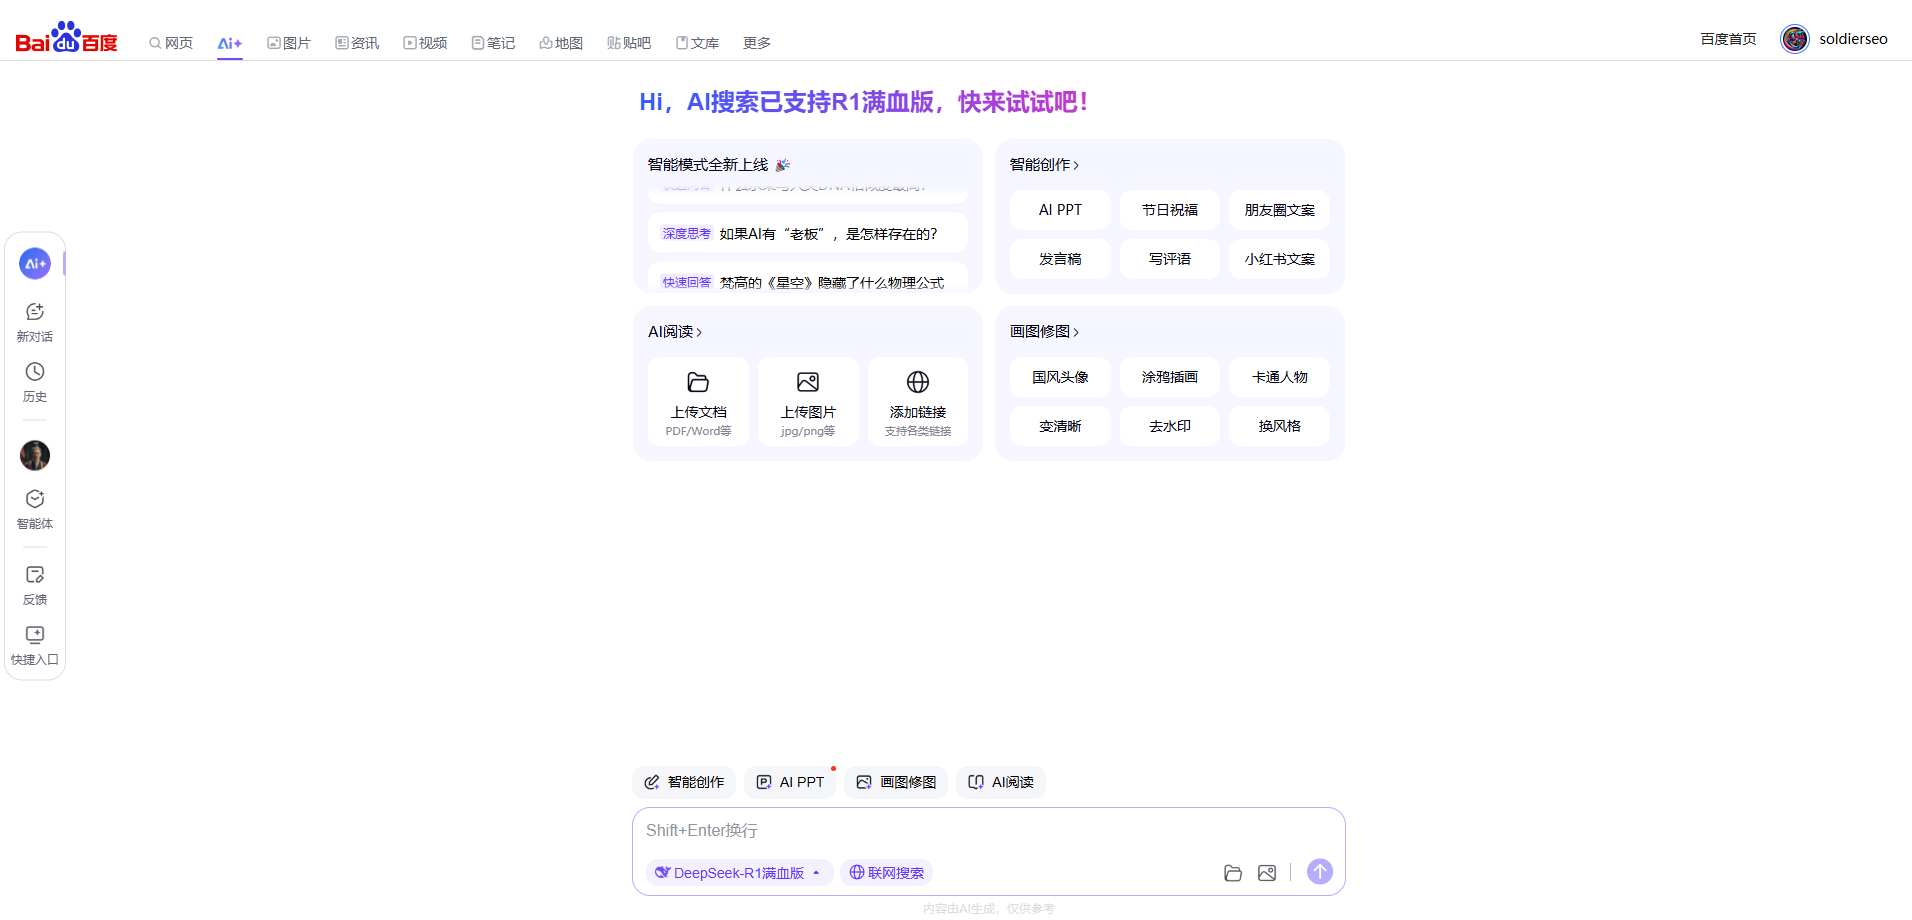Image resolution: width=1912 pixels, height=920 pixels.
Task: Open the 更多 menu
Action: 757,43
